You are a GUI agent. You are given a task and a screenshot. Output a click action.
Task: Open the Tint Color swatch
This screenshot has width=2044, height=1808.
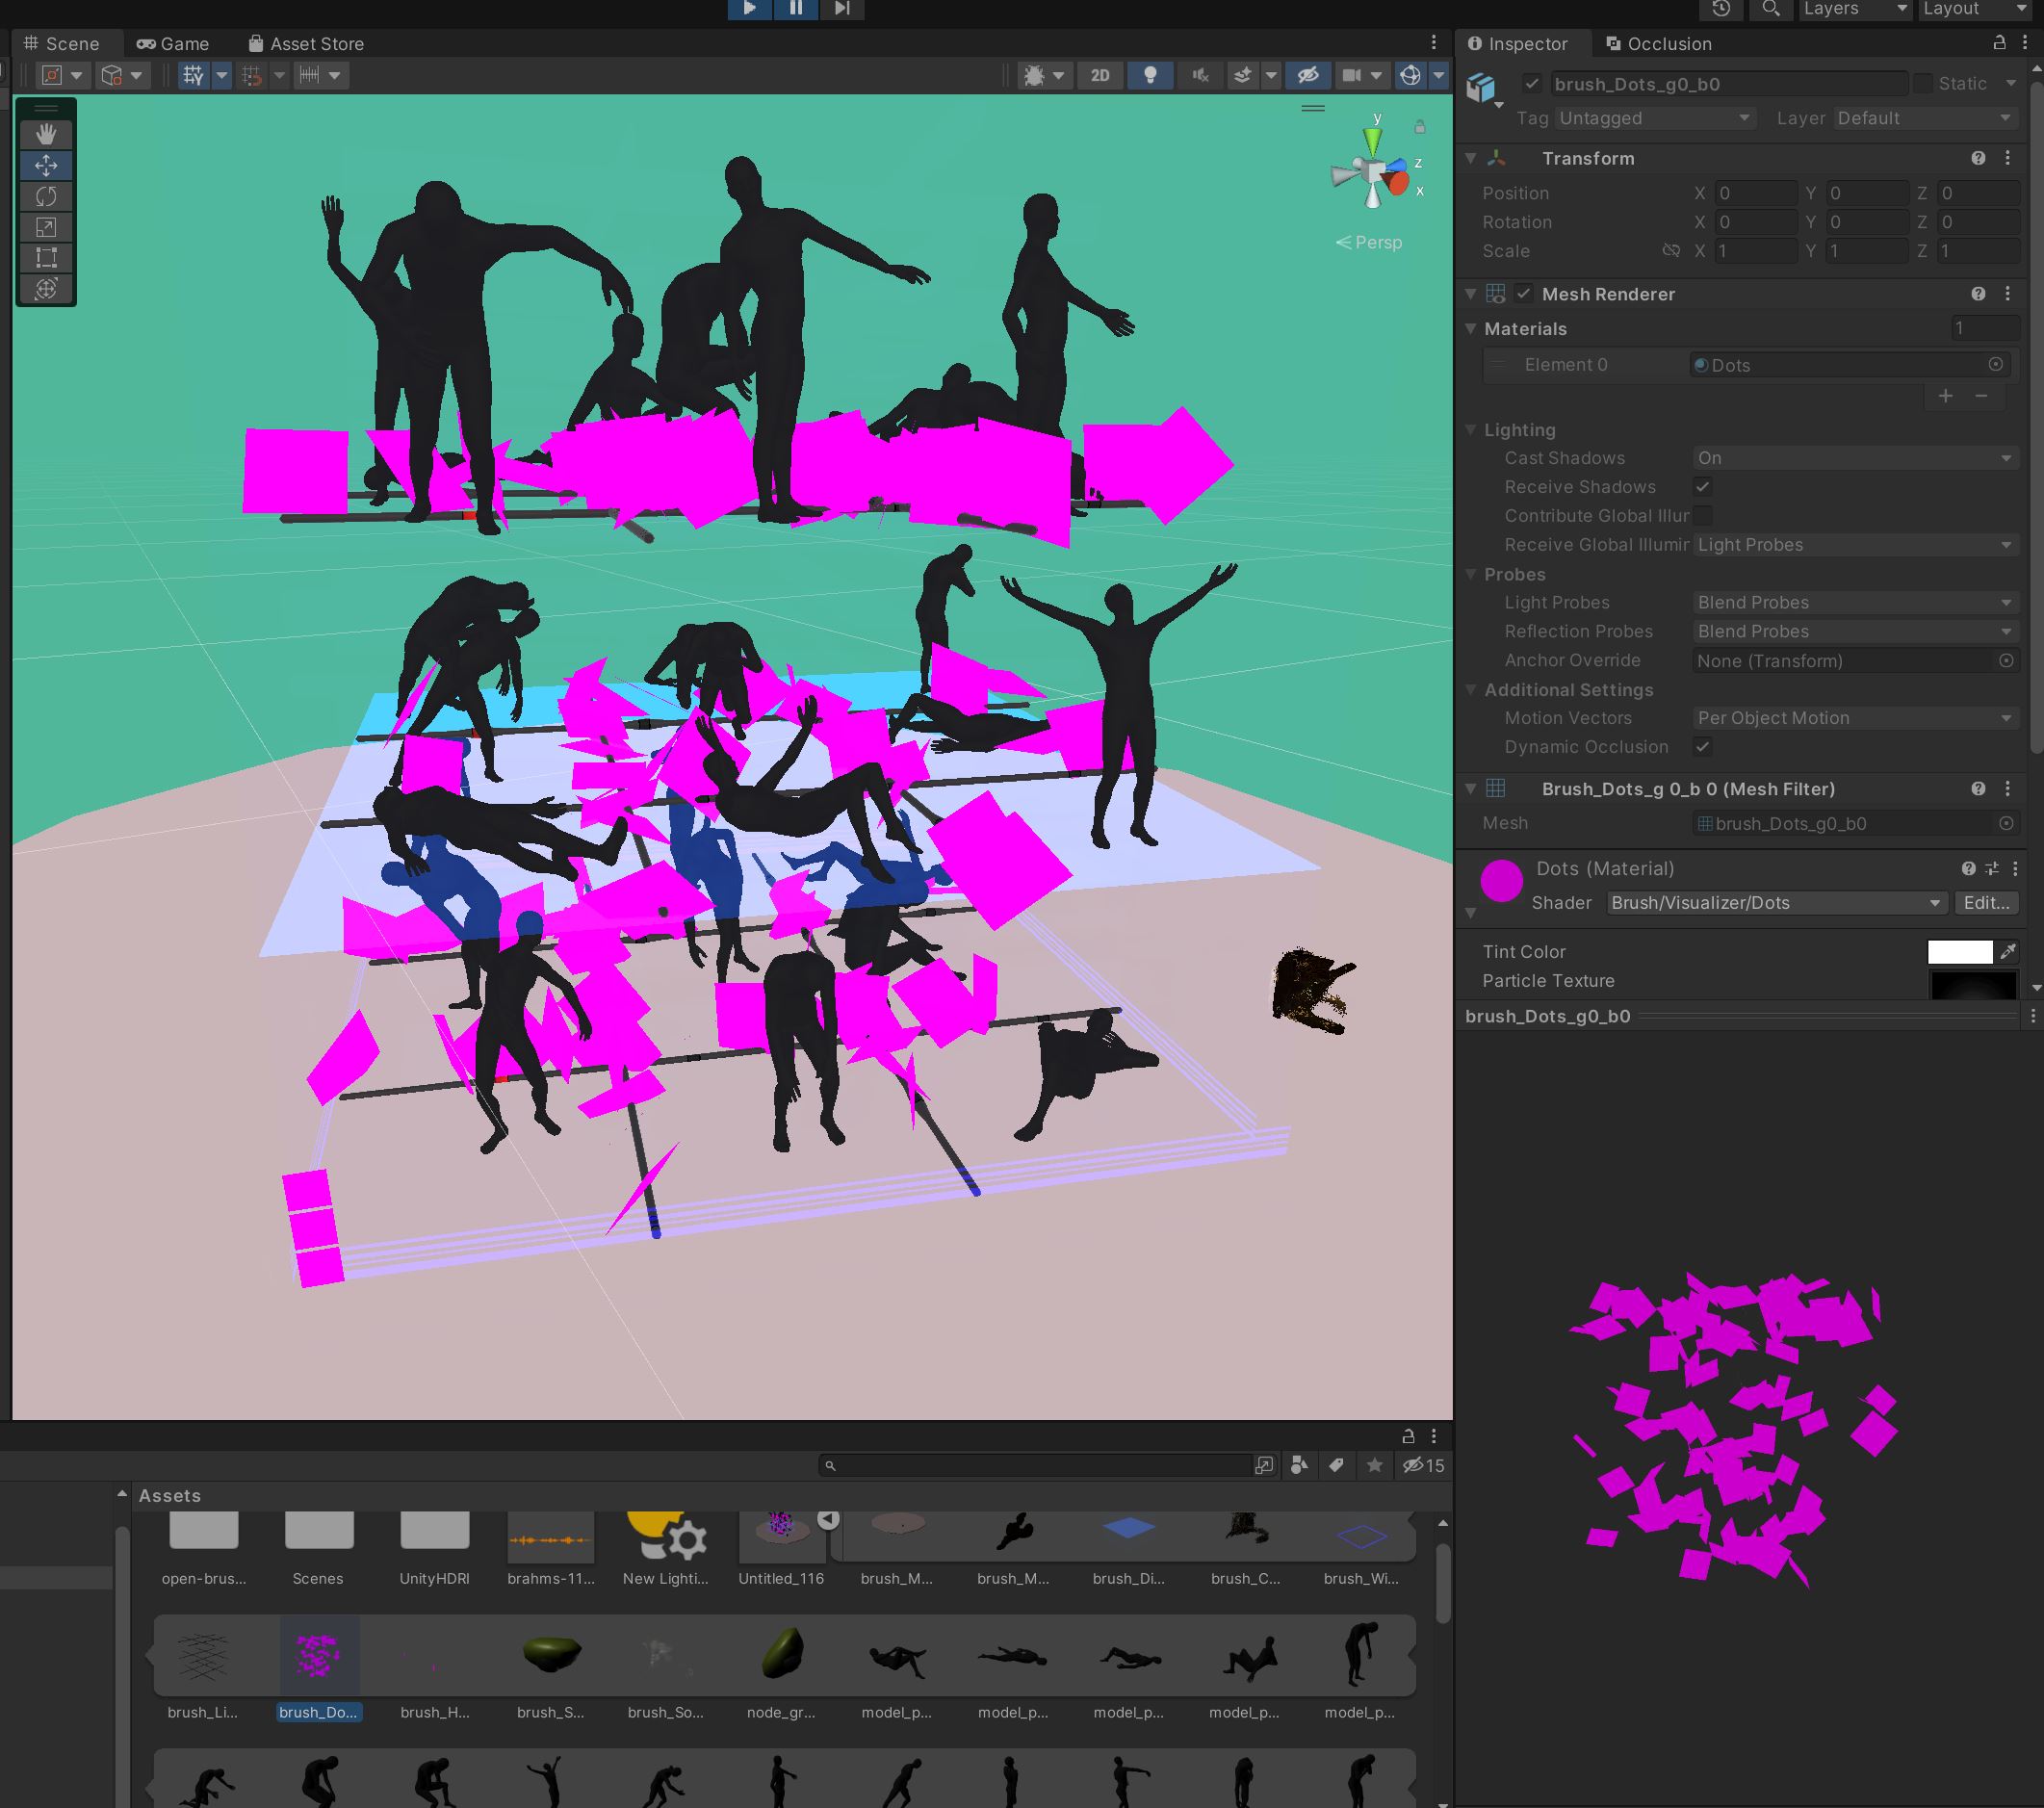click(x=1959, y=952)
